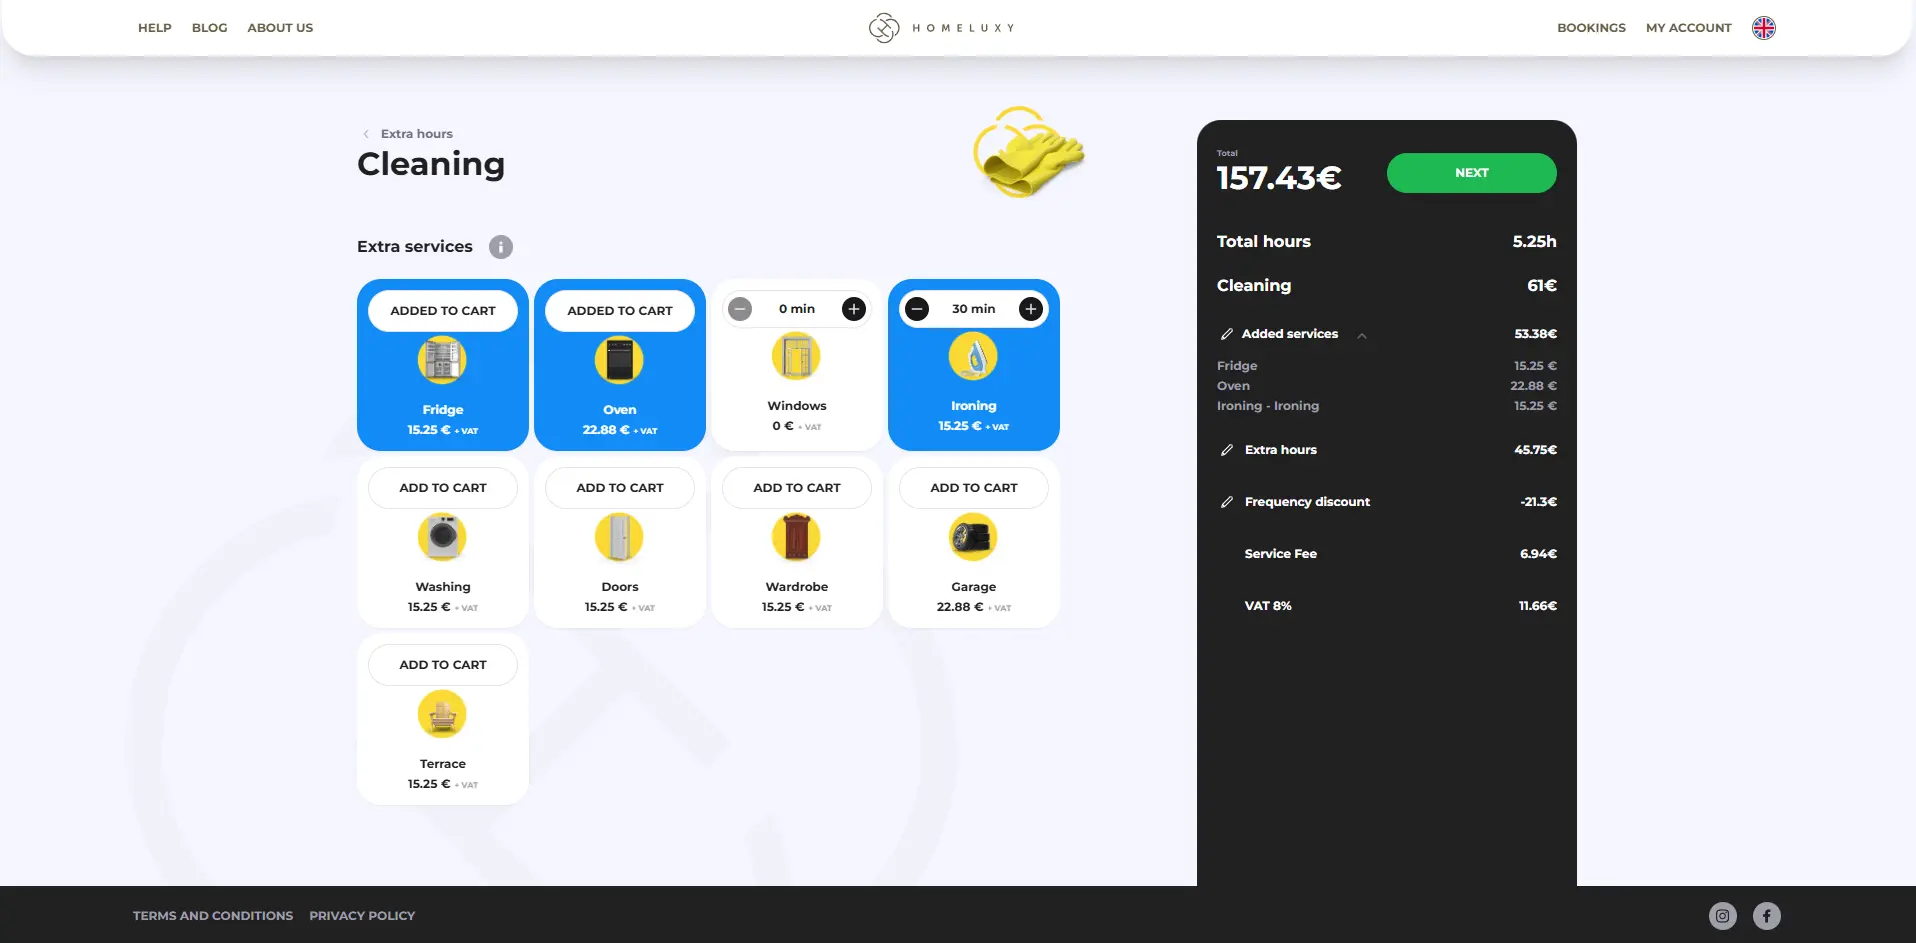Decrease Windows minutes with minus button

click(x=740, y=309)
